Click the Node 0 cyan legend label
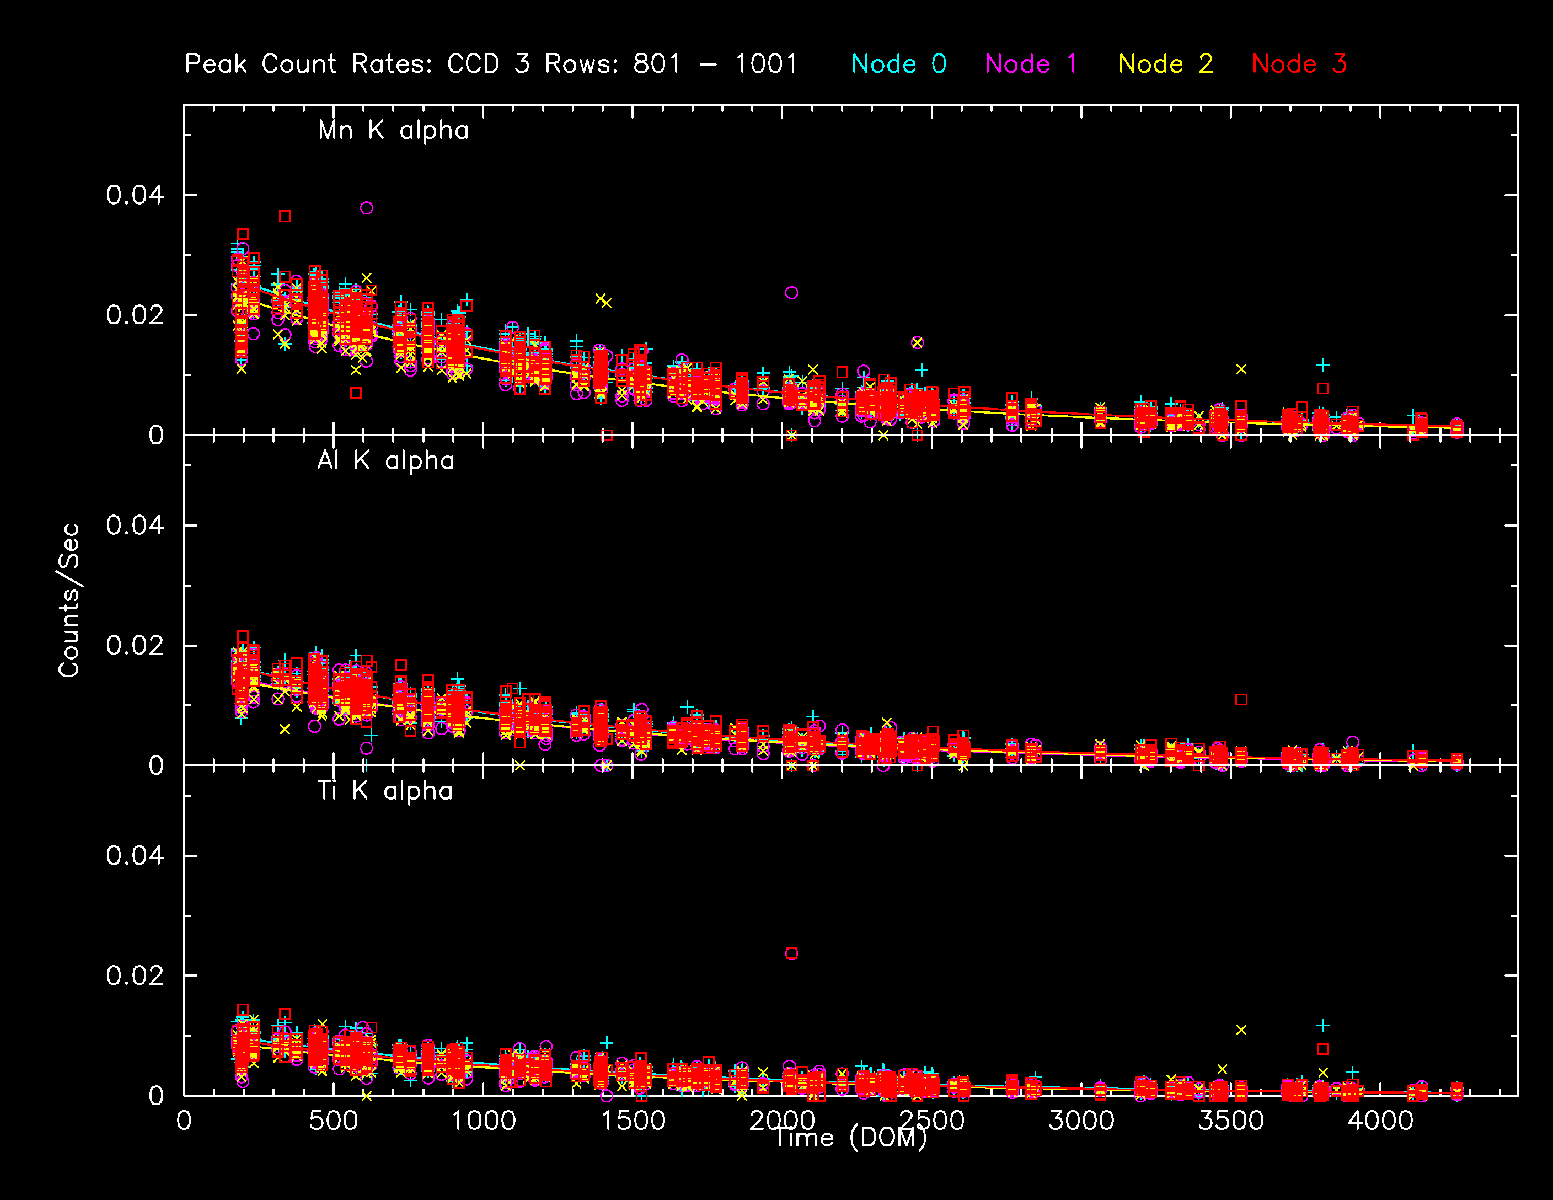Image resolution: width=1553 pixels, height=1200 pixels. tap(898, 64)
